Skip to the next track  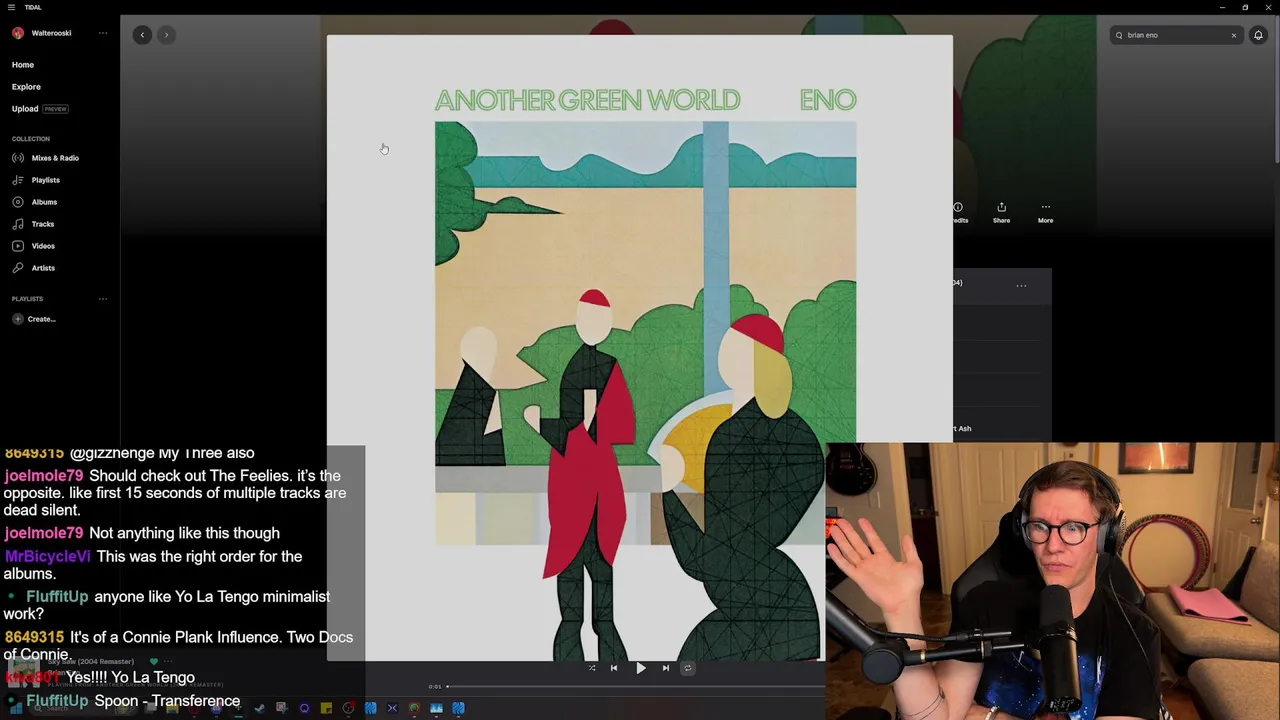[666, 668]
